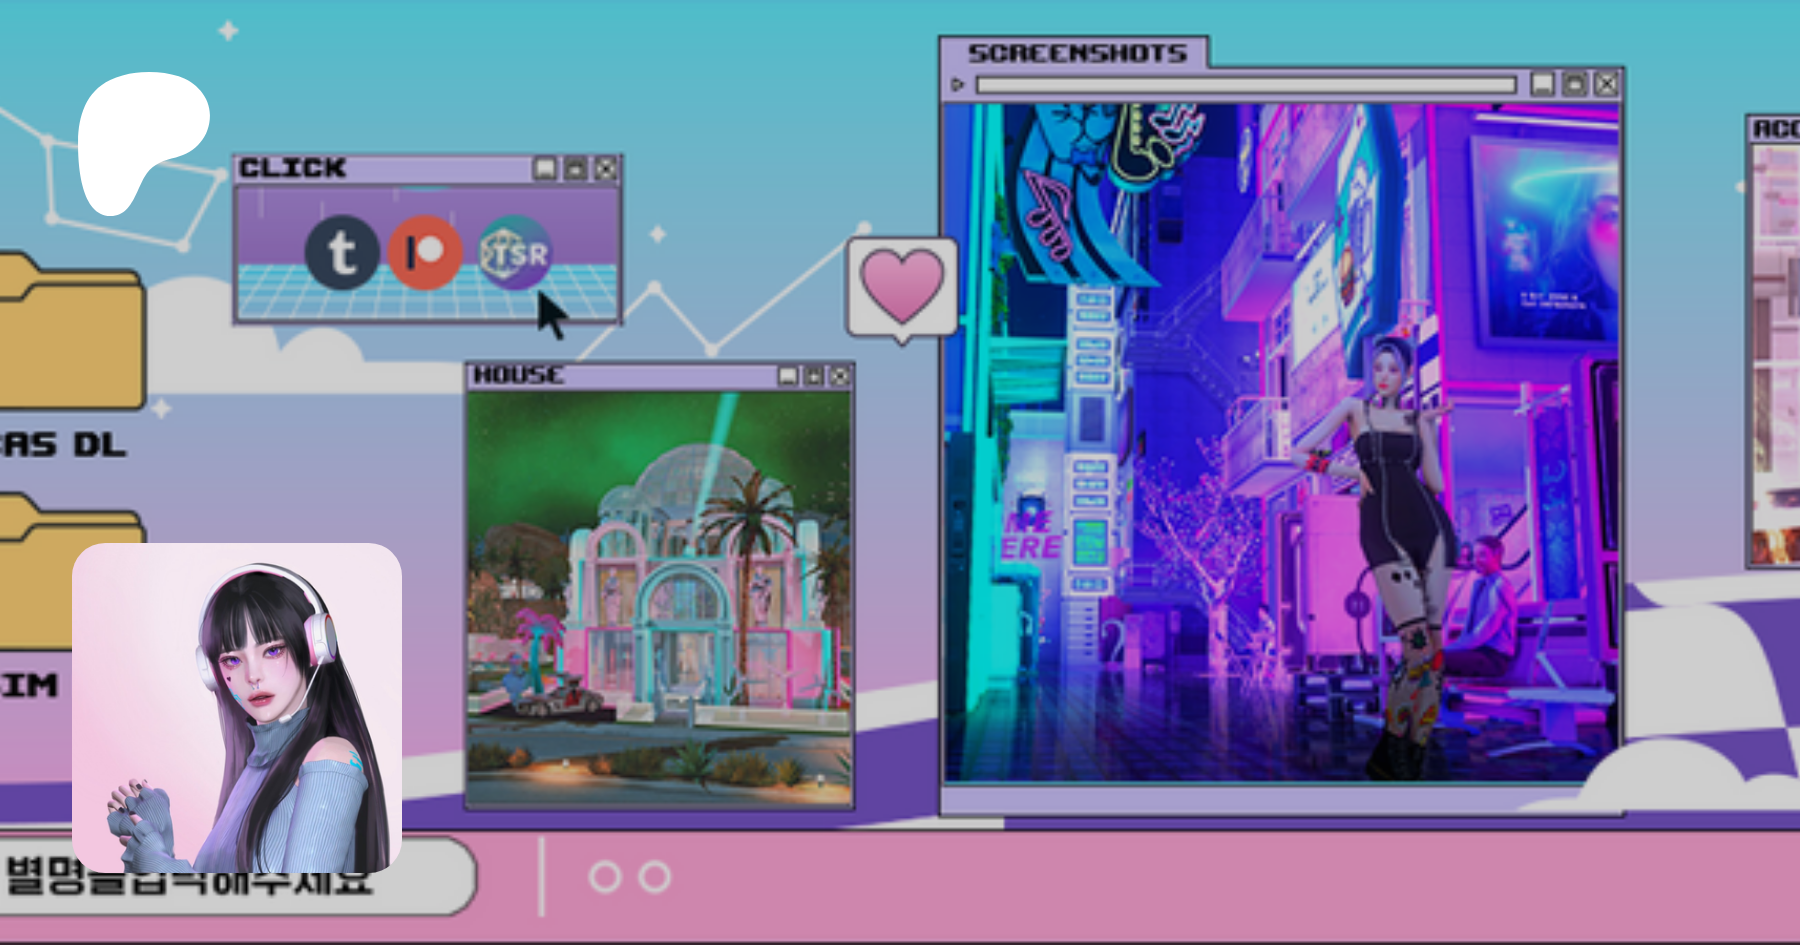Minimize the HOUSE window
Screen dimensions: 1800x945
[788, 376]
